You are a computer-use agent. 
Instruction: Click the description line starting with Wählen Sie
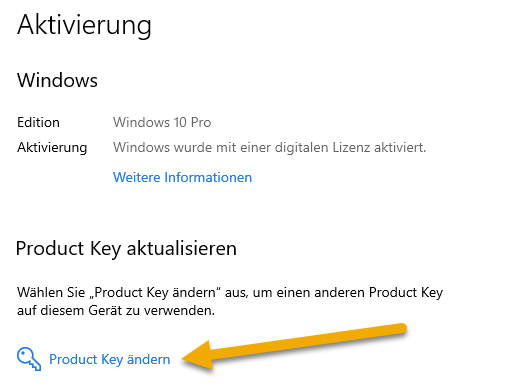pos(230,293)
